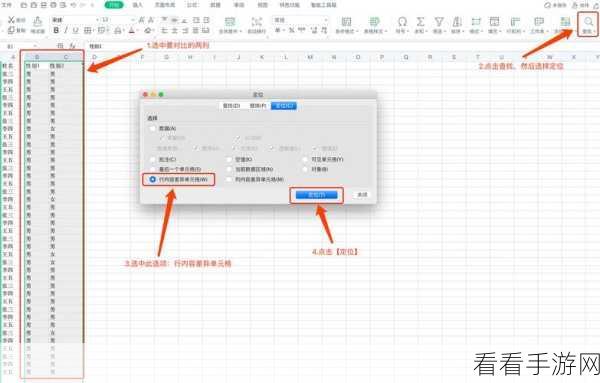
Task: Click the Copy icon in ribbon
Action: pyautogui.click(x=11, y=30)
